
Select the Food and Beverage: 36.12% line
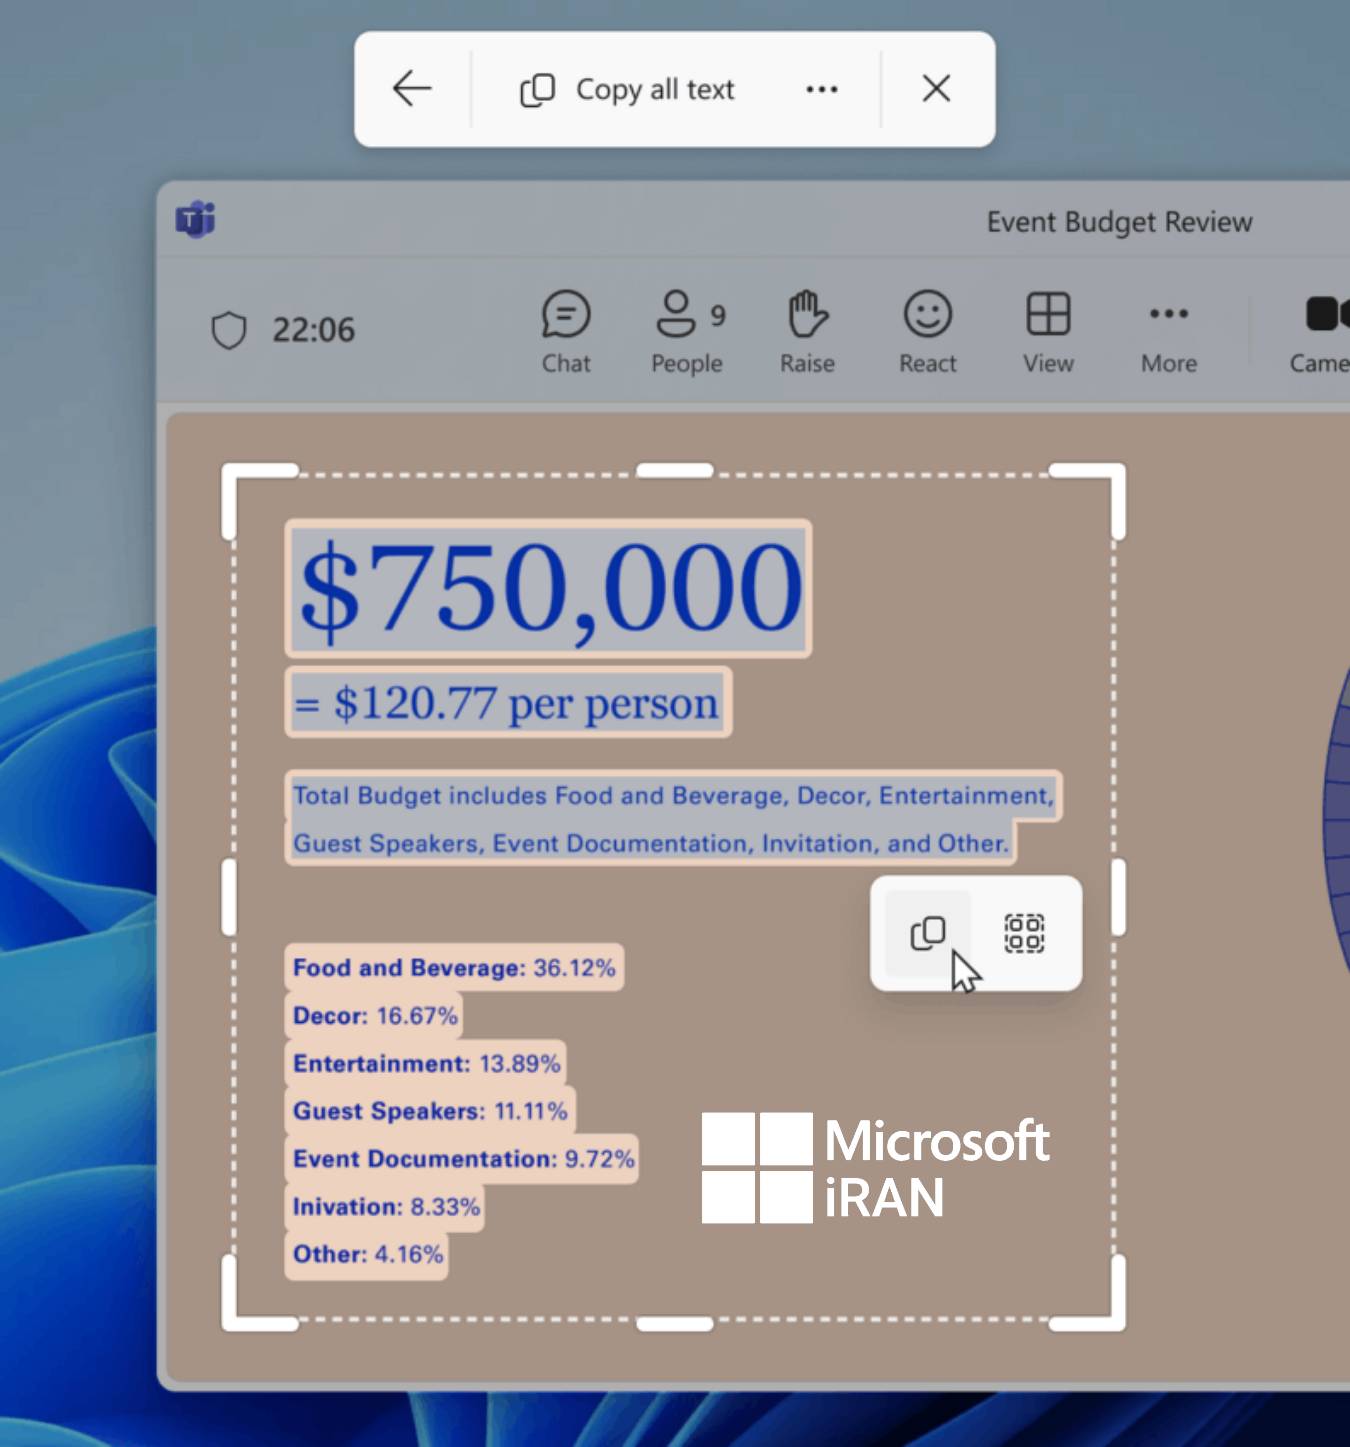click(454, 967)
